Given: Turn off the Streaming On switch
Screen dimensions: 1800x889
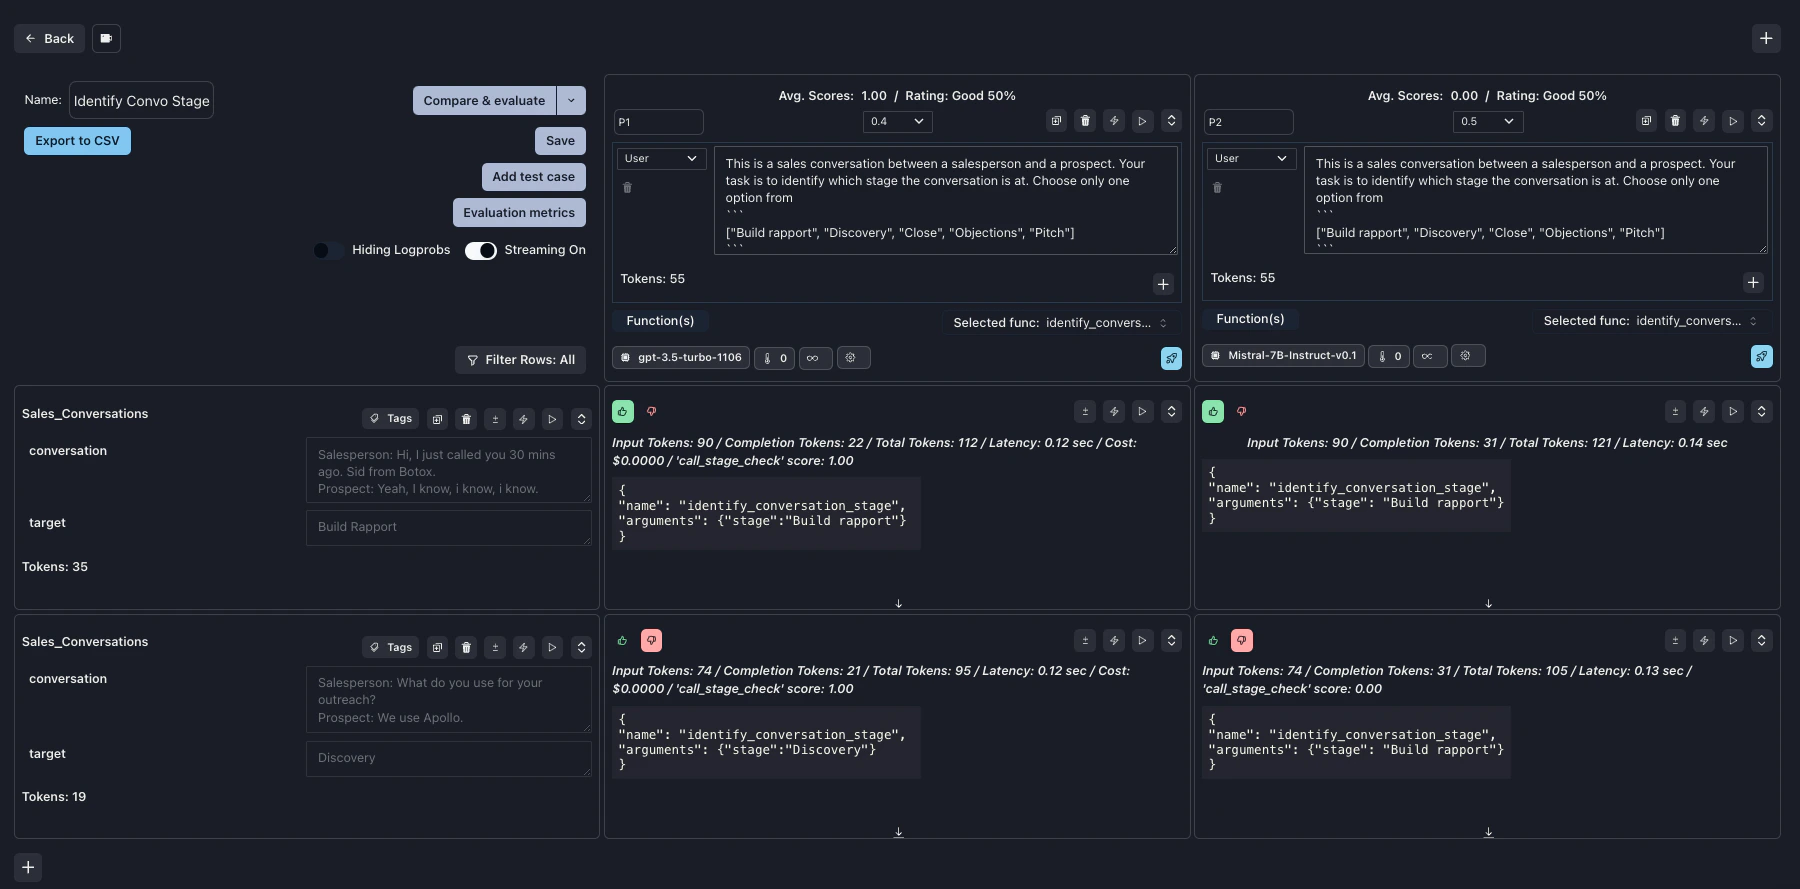Looking at the screenshot, I should click(x=481, y=250).
